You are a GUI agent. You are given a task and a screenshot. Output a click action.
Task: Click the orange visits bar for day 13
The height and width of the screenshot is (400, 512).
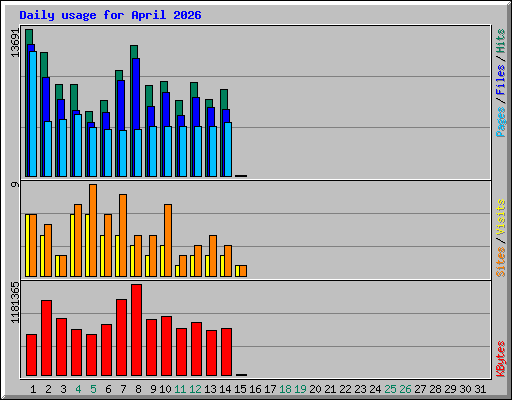point(213,256)
